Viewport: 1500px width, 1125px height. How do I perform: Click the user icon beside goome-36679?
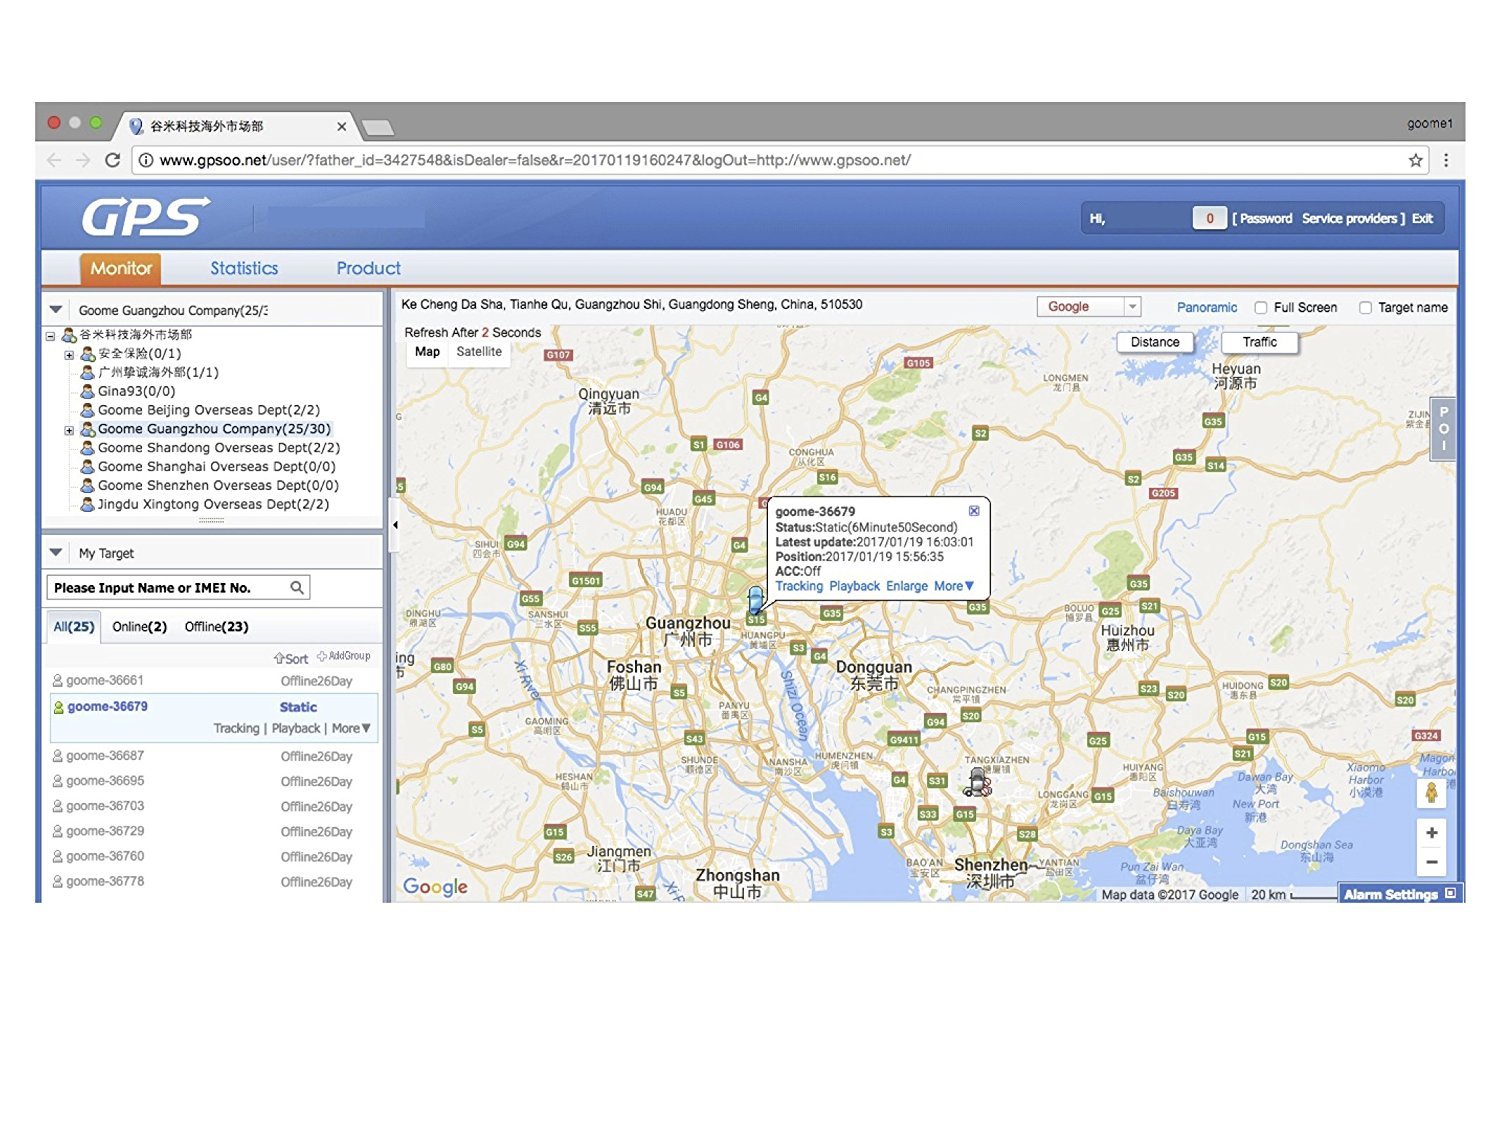(x=58, y=707)
